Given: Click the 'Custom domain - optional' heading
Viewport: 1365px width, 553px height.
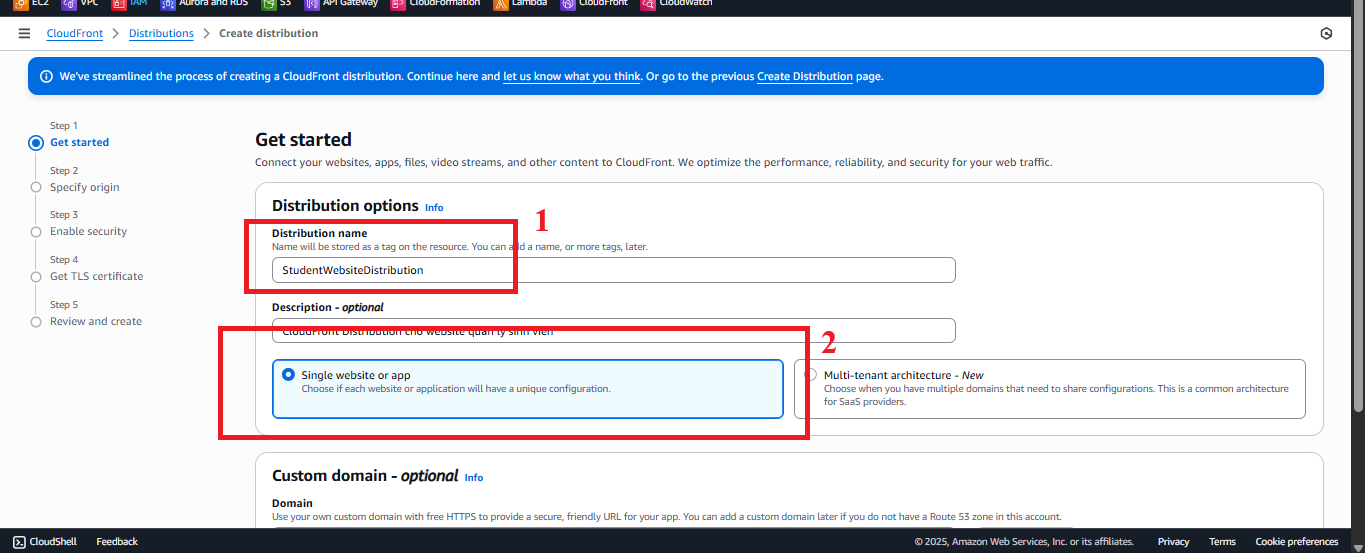Looking at the screenshot, I should 365,476.
